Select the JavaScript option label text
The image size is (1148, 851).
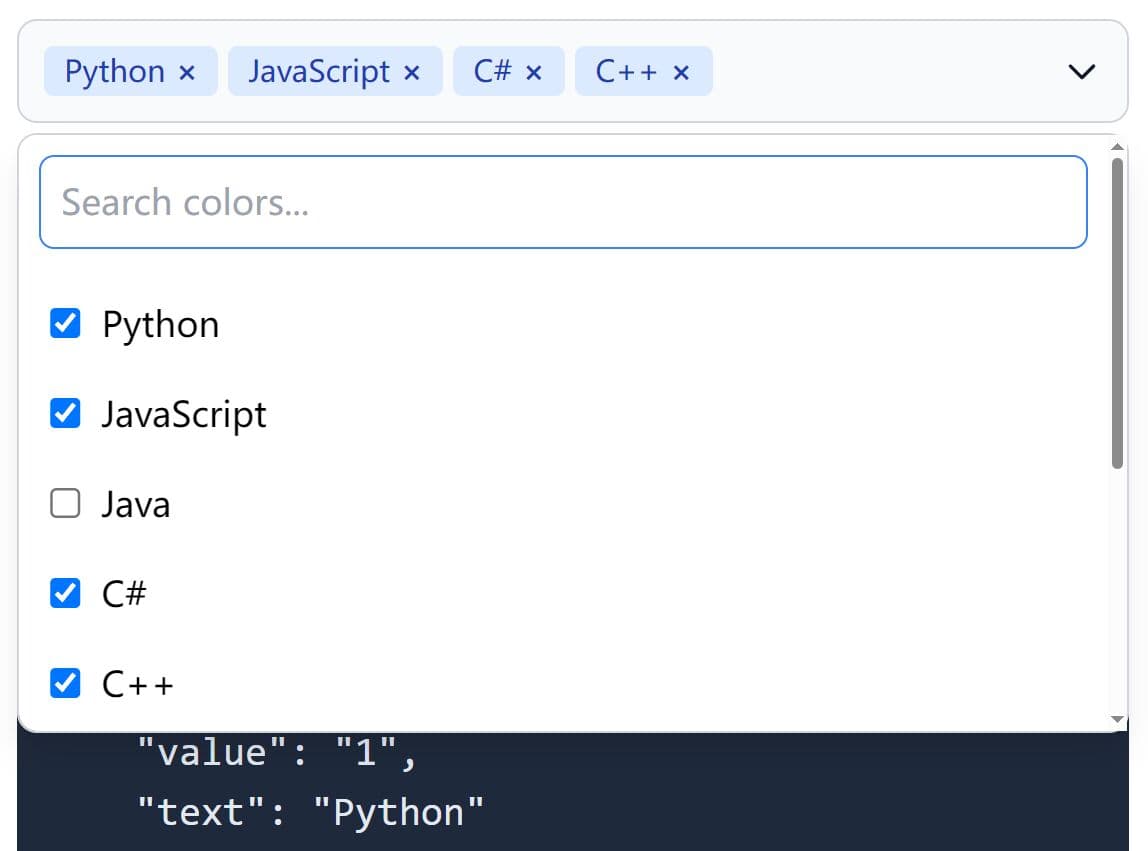[184, 415]
